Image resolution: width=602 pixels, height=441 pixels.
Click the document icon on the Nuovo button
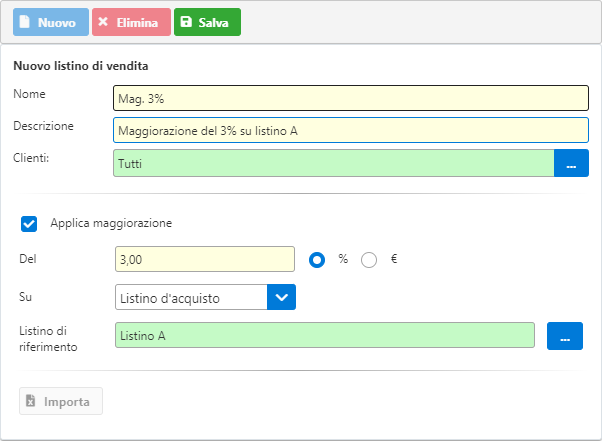24,21
